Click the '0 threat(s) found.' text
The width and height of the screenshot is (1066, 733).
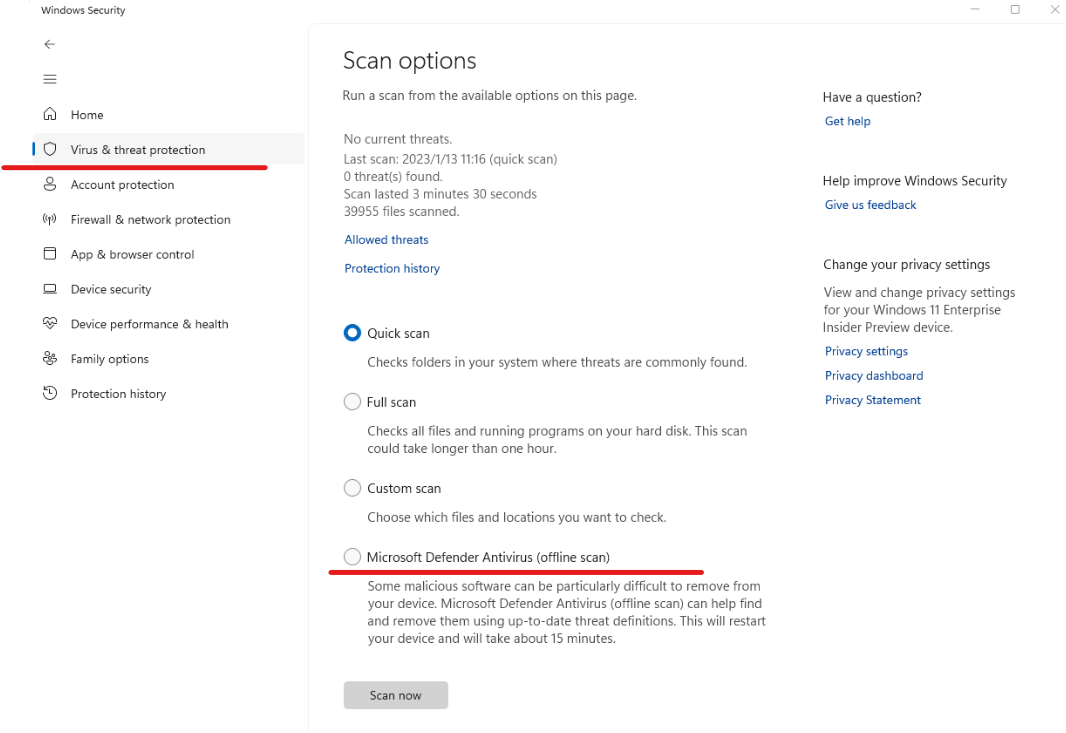click(393, 176)
